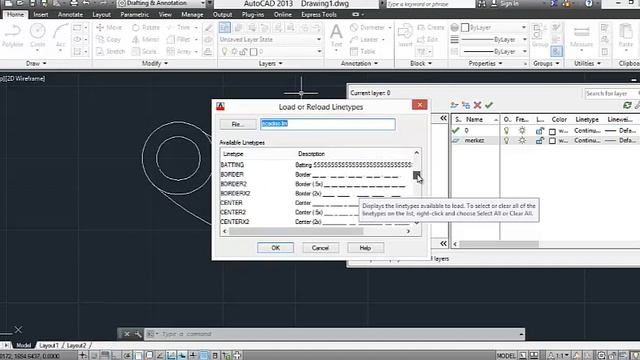Open the Unsaved Layer State dropdown
The image size is (640, 360).
click(270, 40)
